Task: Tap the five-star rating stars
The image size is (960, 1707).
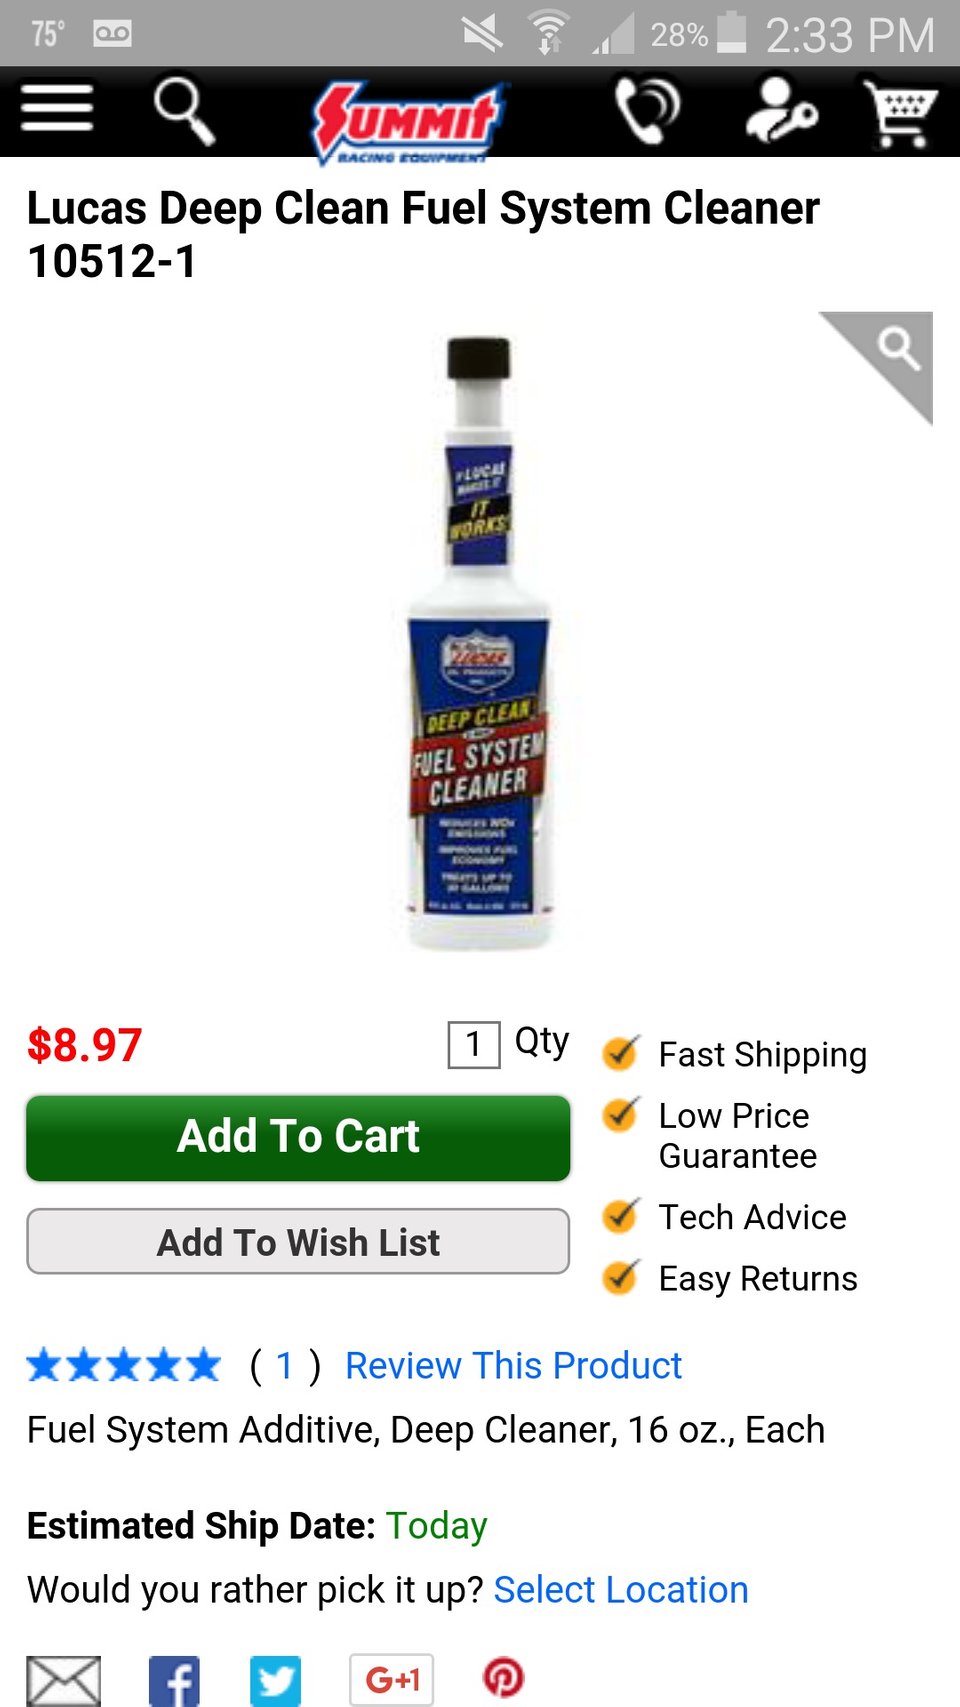Action: 123,1365
